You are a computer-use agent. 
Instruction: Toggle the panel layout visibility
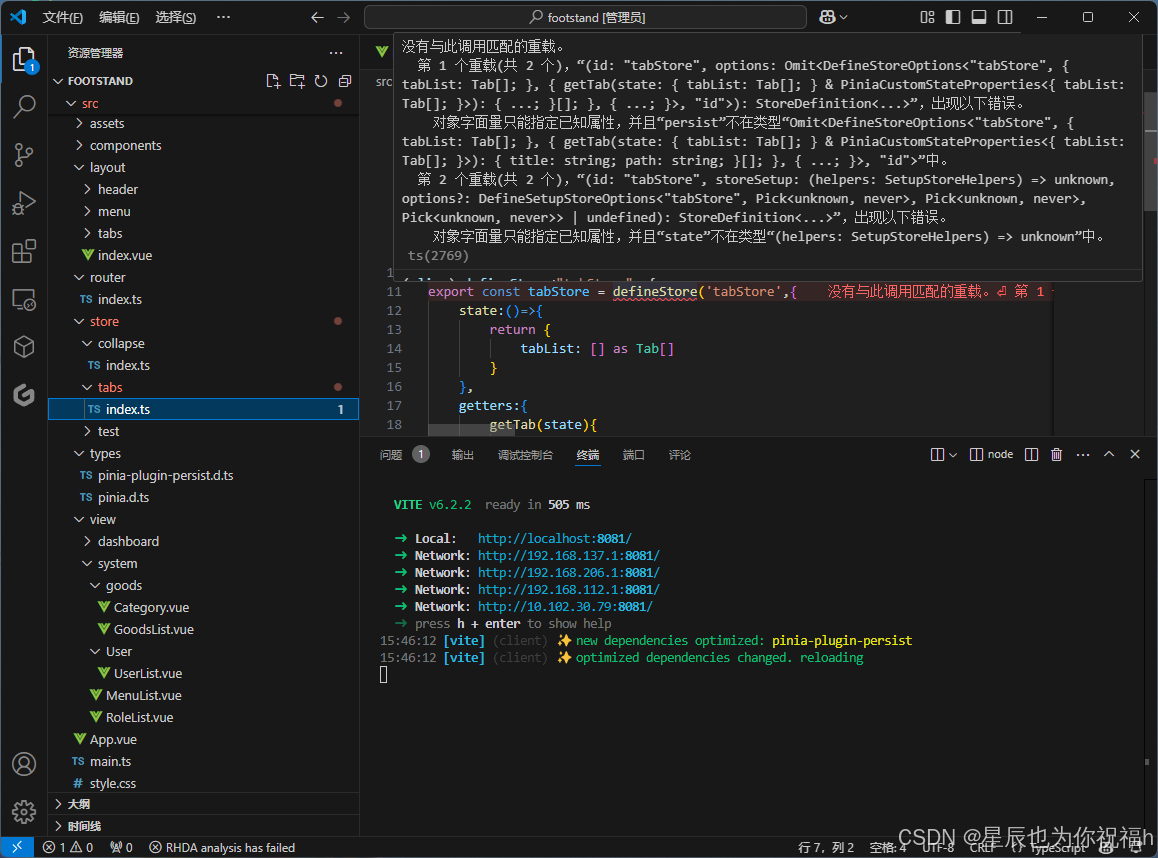click(x=978, y=17)
